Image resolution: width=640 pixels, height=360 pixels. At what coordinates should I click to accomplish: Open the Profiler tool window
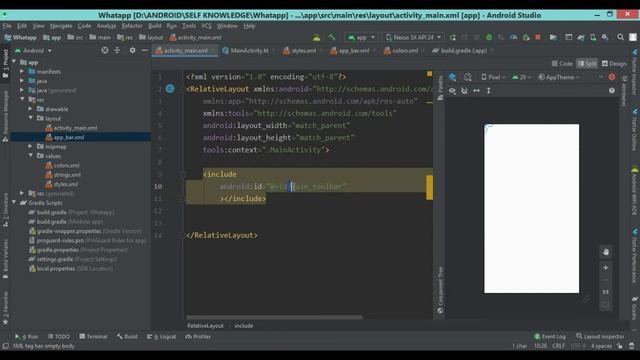click(198, 337)
